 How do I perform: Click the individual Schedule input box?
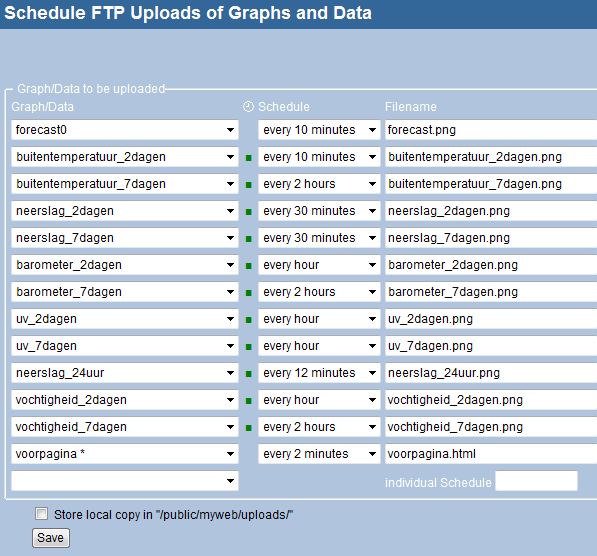pyautogui.click(x=536, y=481)
